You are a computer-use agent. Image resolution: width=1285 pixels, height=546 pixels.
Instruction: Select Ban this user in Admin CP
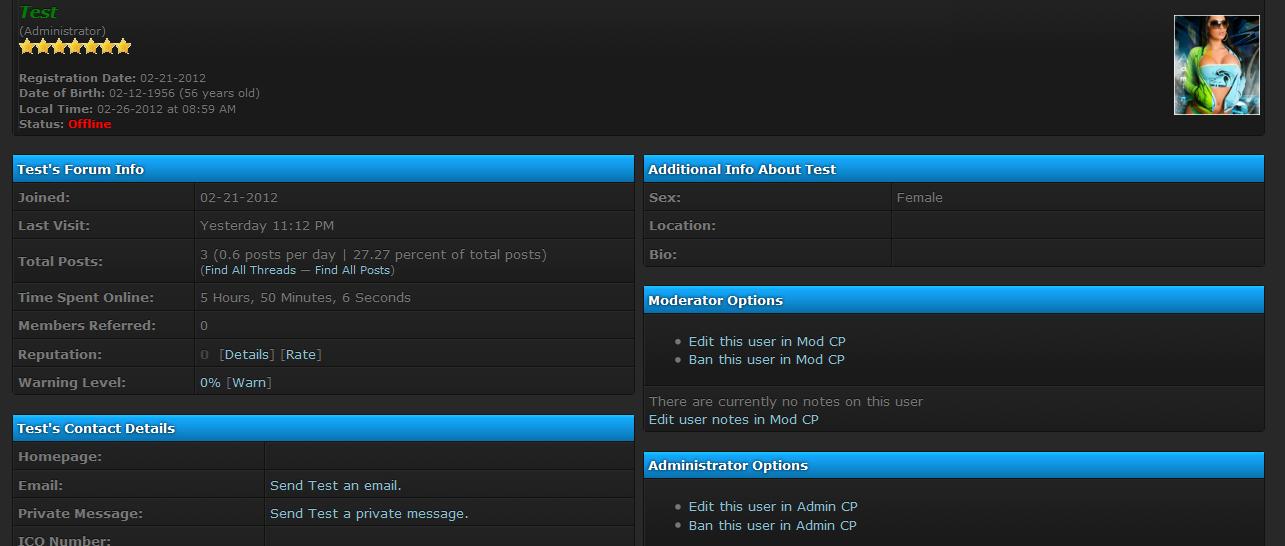(x=772, y=526)
